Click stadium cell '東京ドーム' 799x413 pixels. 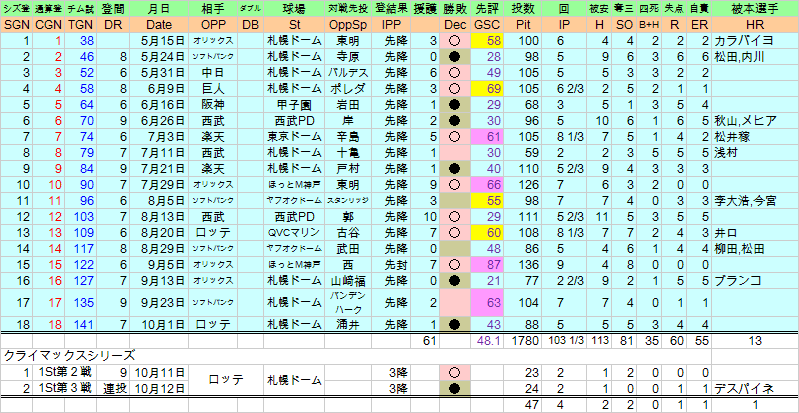click(x=293, y=136)
